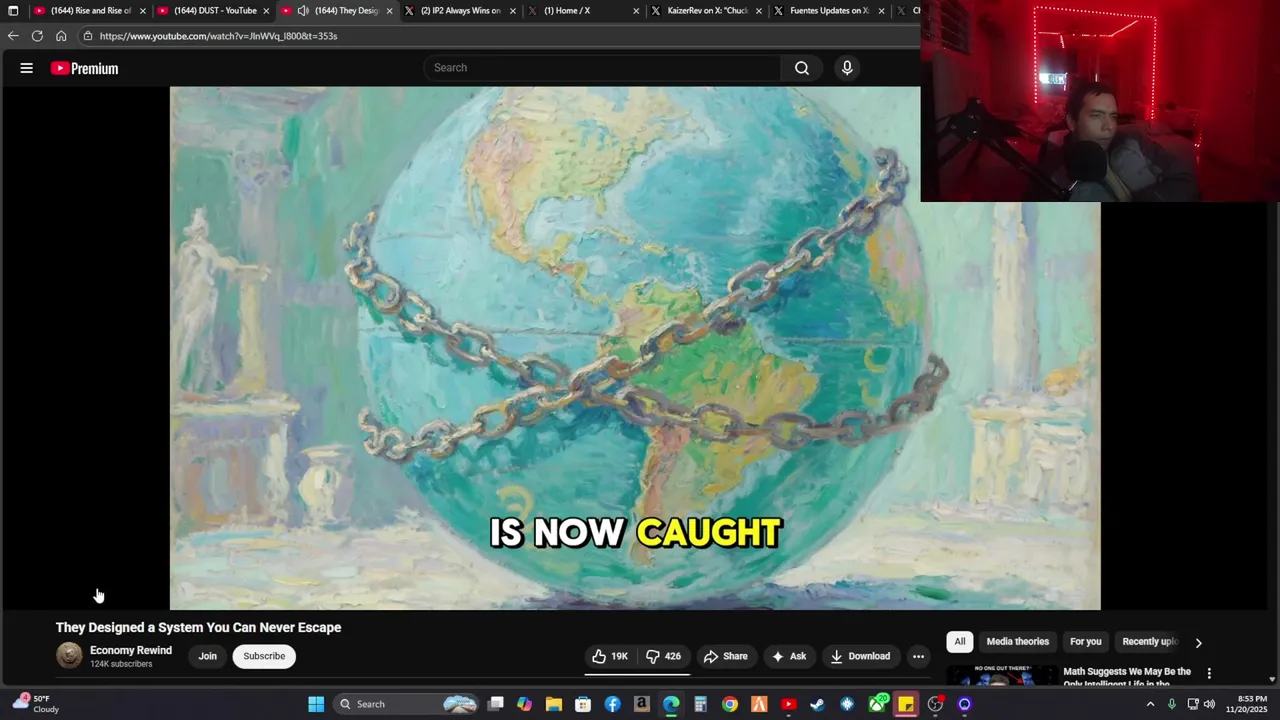Go back in browser history
The height and width of the screenshot is (720, 1280).
point(13,36)
